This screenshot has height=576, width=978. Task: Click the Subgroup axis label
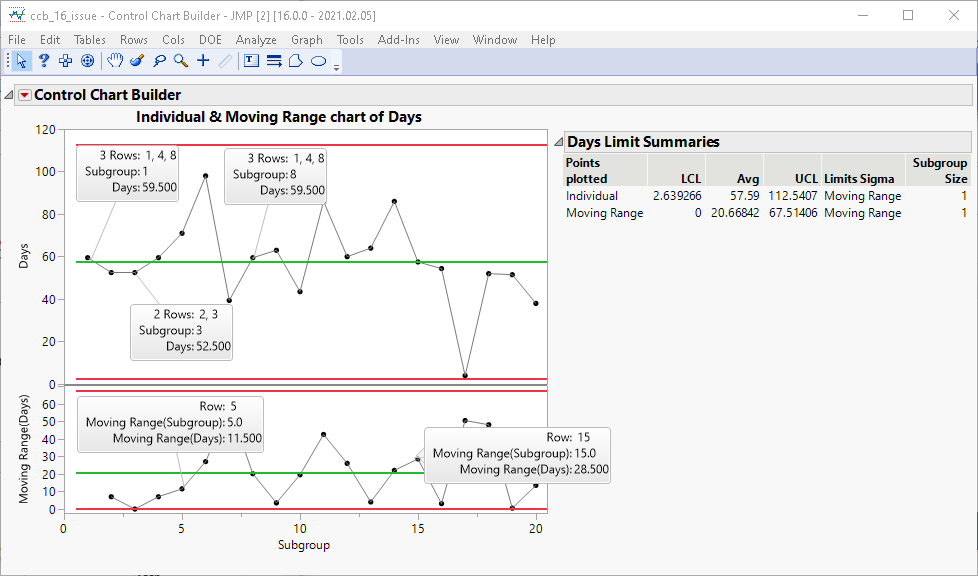pos(303,545)
